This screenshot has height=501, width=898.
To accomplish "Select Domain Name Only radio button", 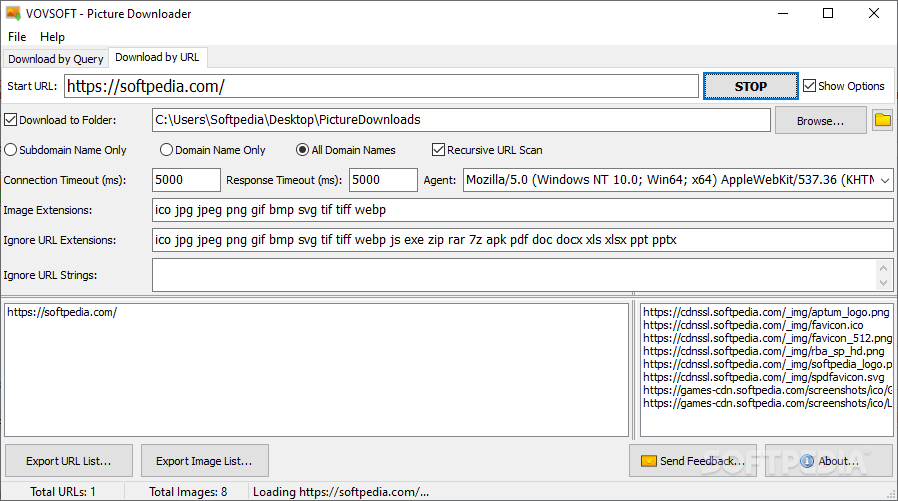I will pos(166,150).
